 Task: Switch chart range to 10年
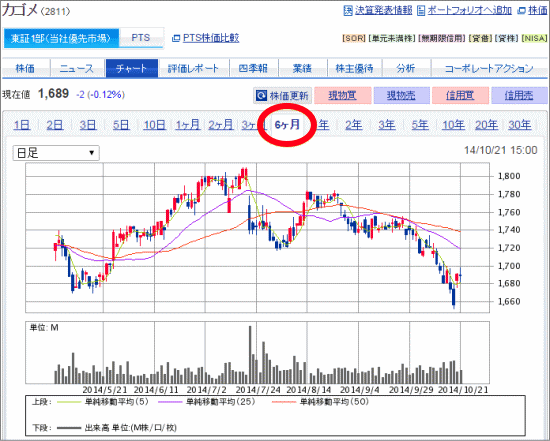453,125
